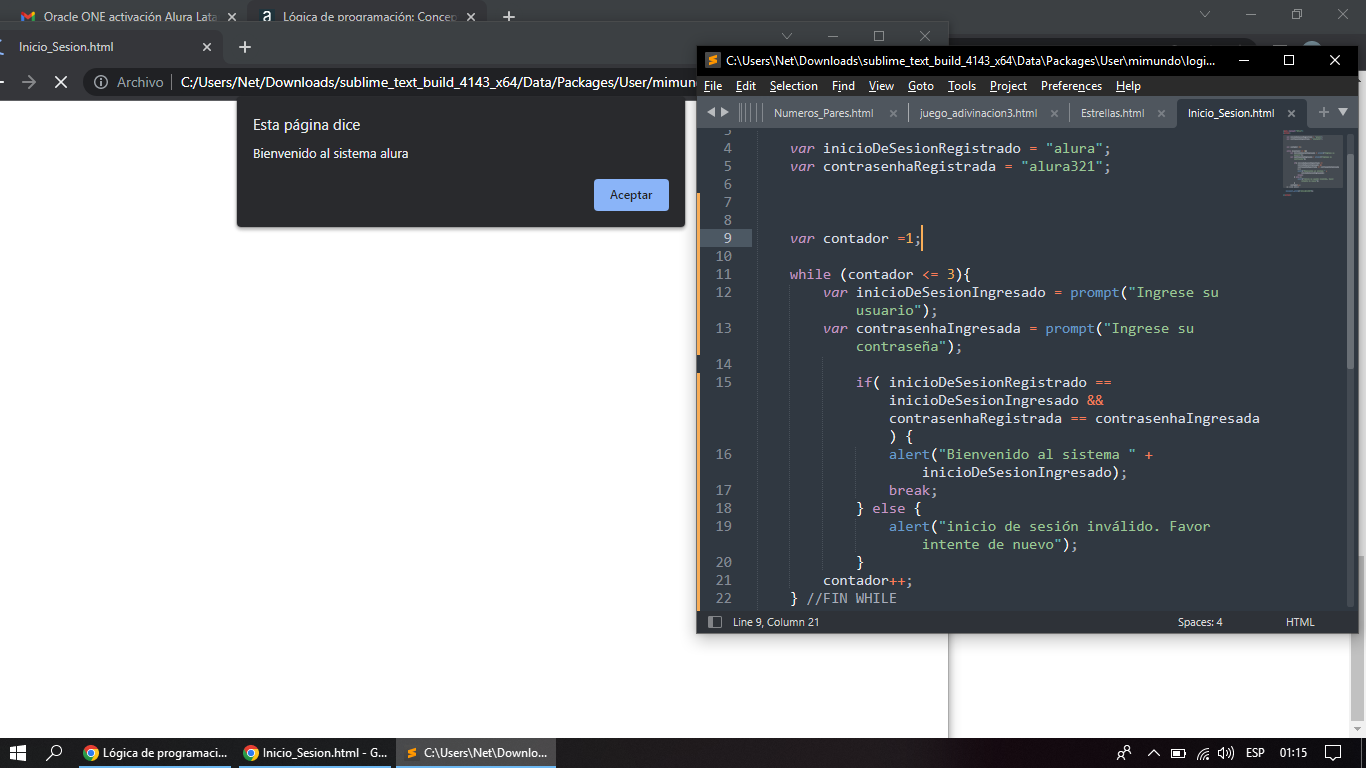Close the Oracle ONE Gmail tab
1366x768 pixels.
pos(232,17)
